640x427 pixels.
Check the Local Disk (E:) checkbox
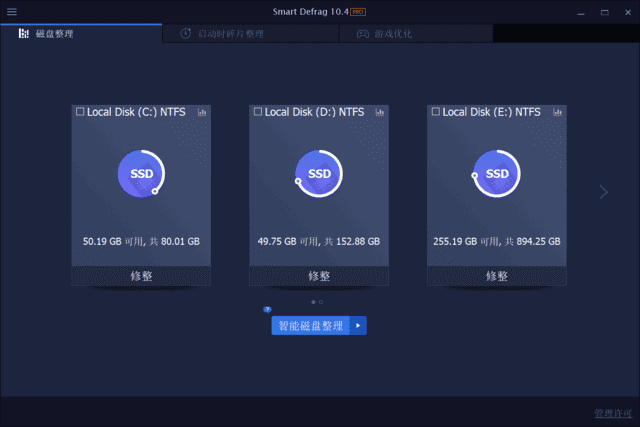coord(436,112)
